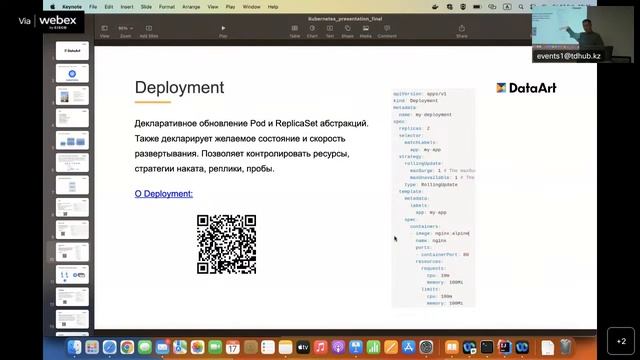
Task: Open Music from the Dock
Action: click(x=320, y=347)
